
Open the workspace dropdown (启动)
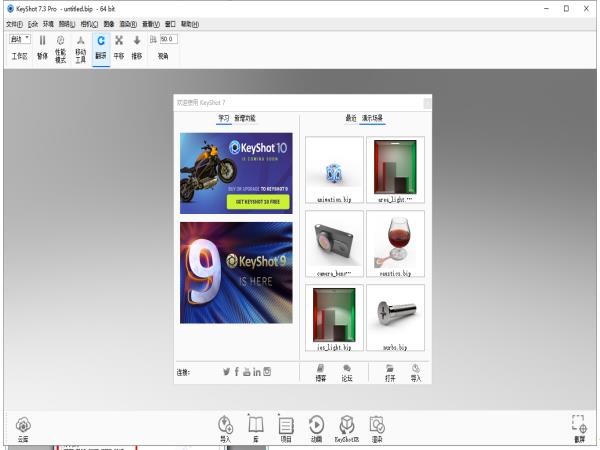(x=20, y=39)
